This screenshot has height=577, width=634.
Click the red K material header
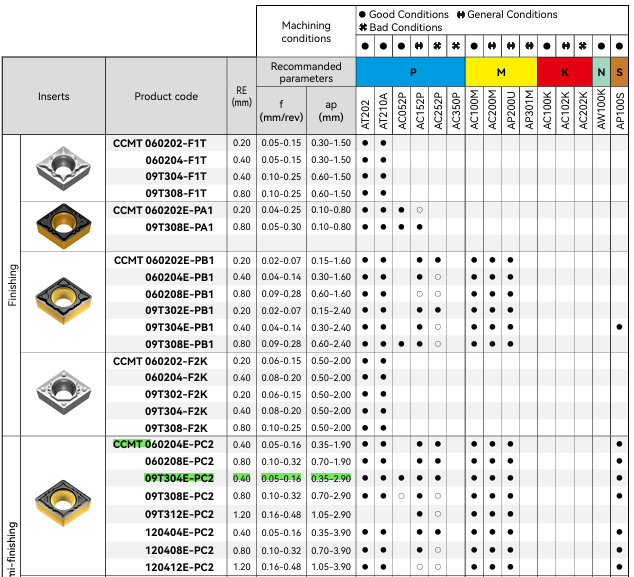[x=565, y=72]
